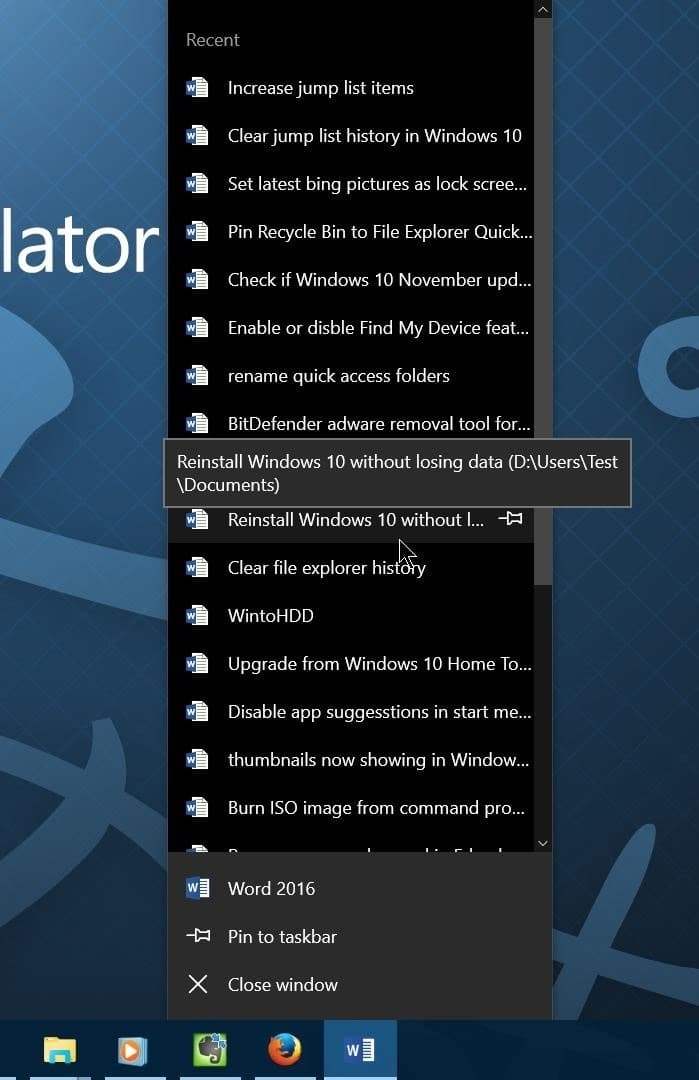699x1080 pixels.
Task: Open the "WintoHDD" document
Action: [x=351, y=616]
